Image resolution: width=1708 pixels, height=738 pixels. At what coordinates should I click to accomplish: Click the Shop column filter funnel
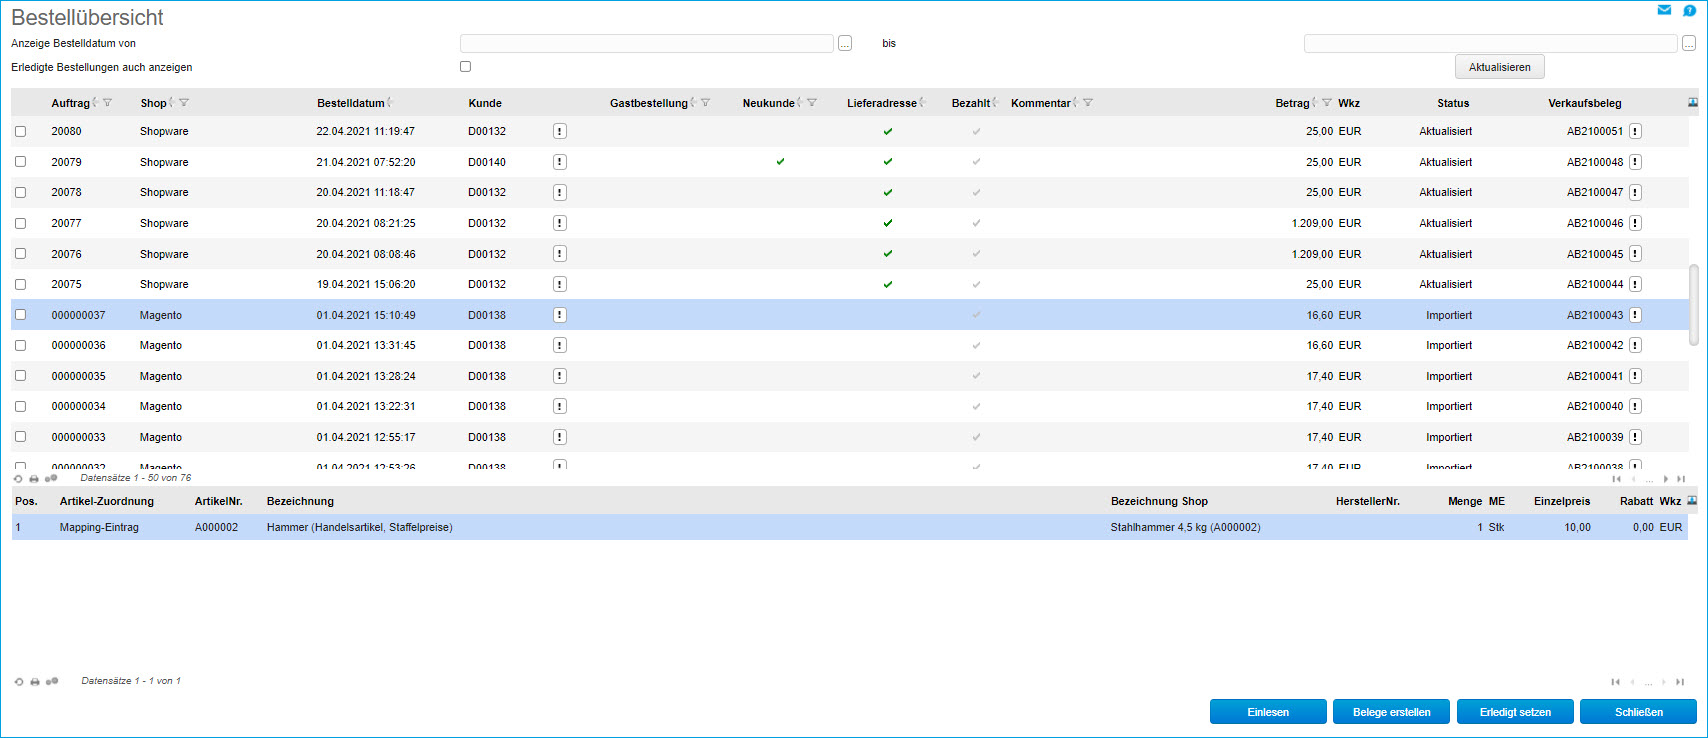point(184,103)
